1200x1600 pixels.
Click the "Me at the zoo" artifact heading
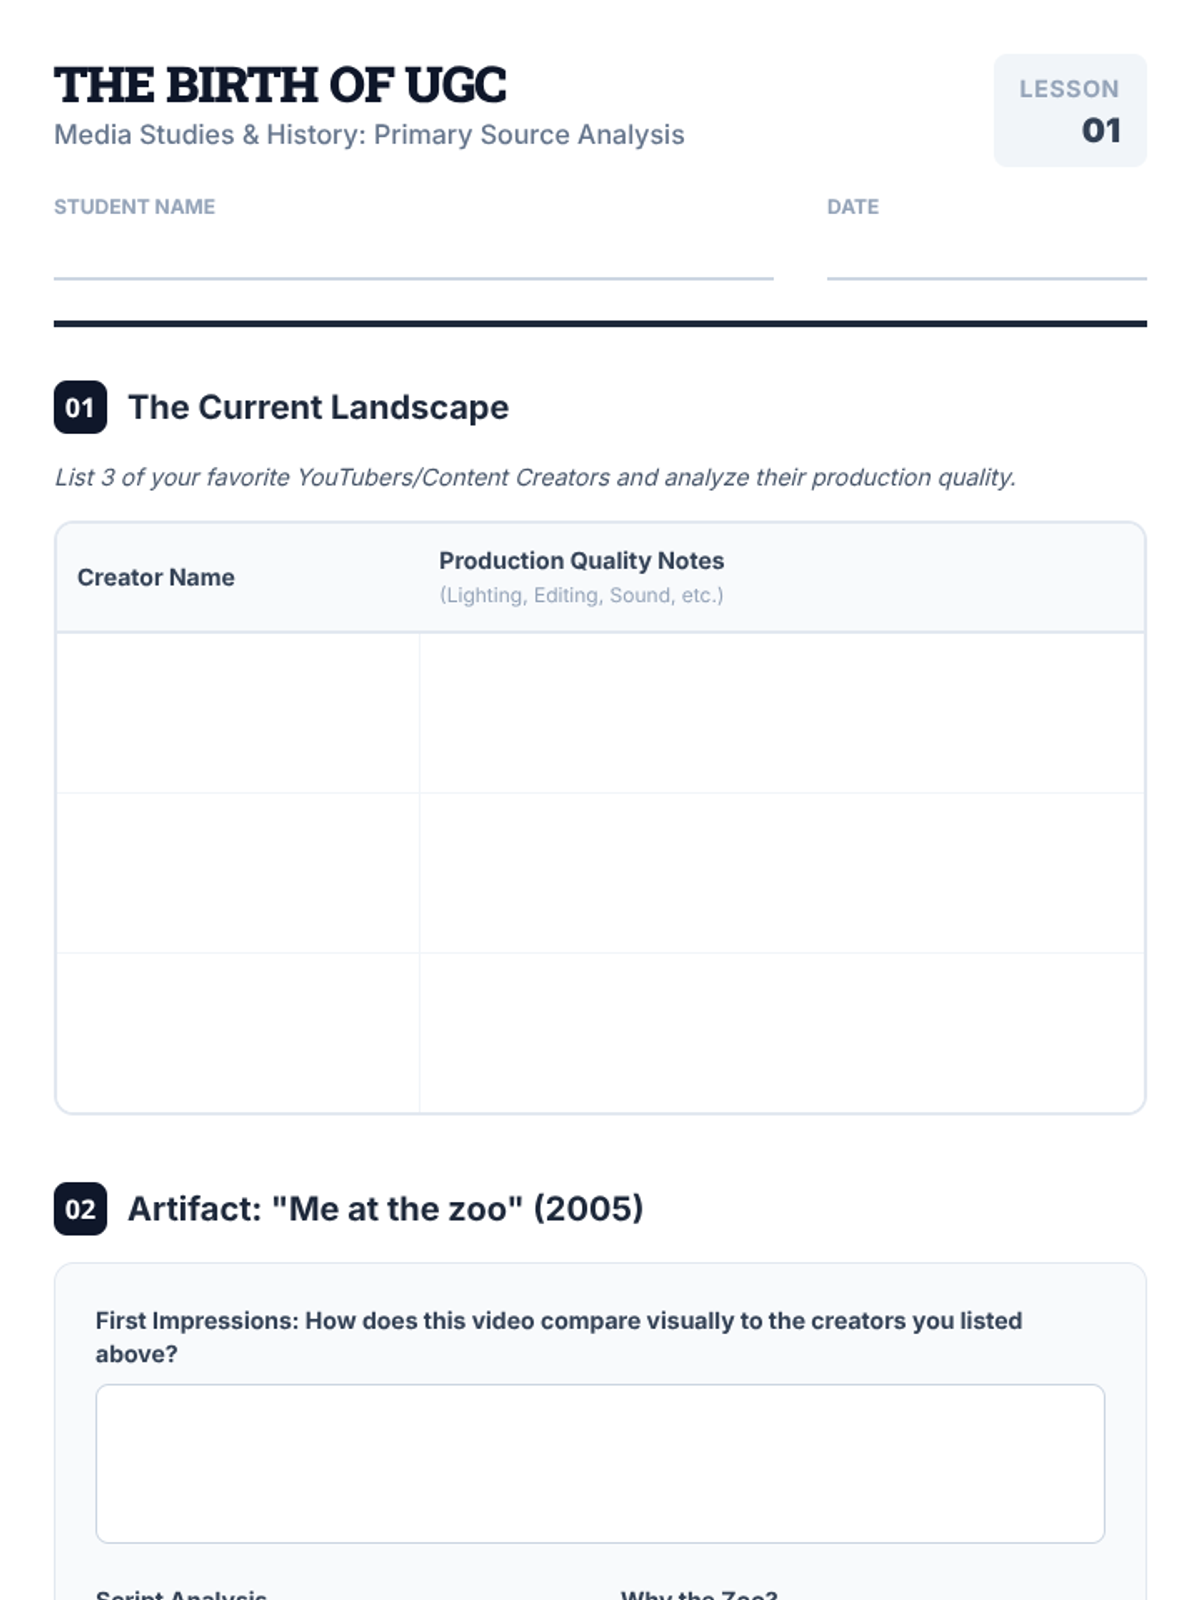click(x=385, y=1209)
